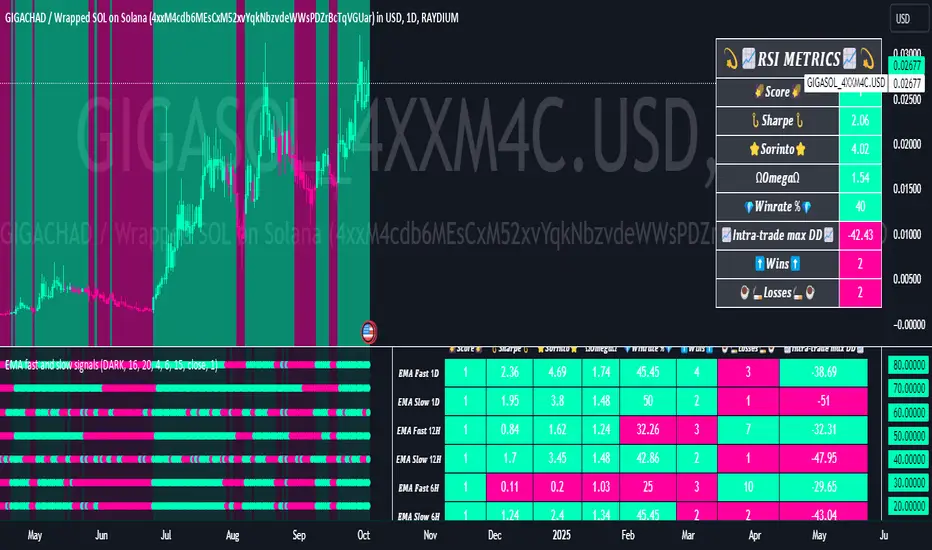Click the GIGACHAD / Wrapped SOL chart title

point(232,18)
